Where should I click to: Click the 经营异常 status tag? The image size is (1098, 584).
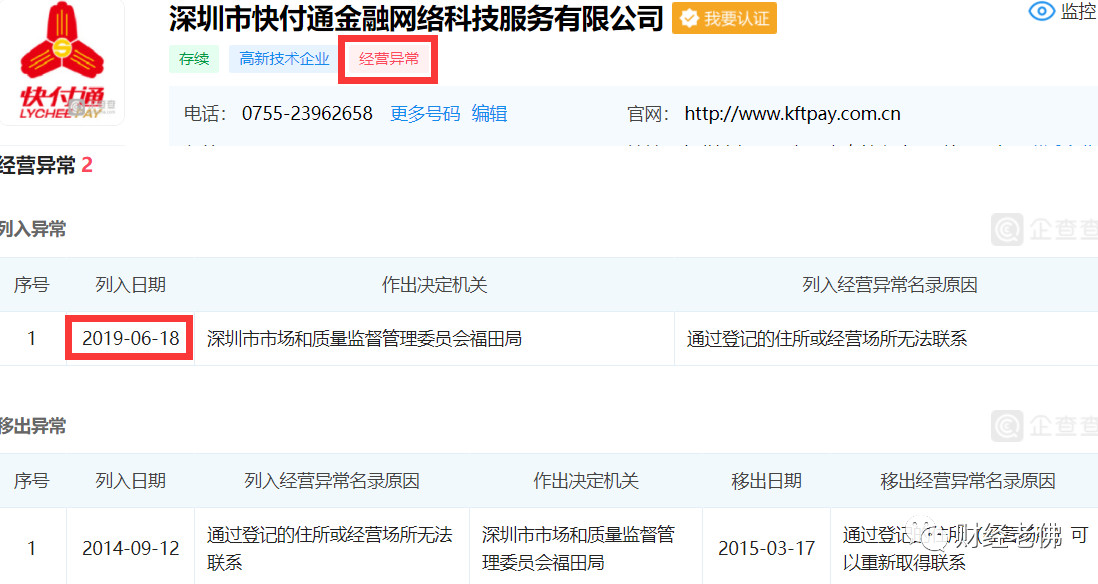389,59
